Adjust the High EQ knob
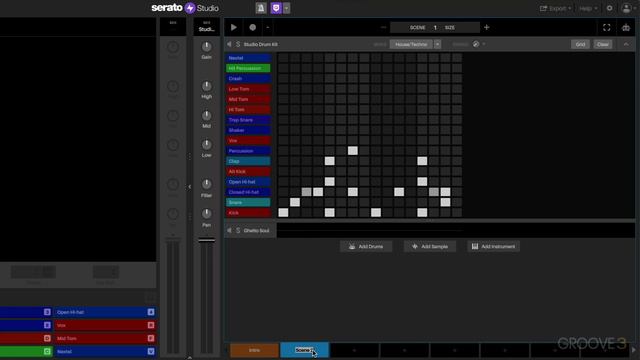Image resolution: width=640 pixels, height=360 pixels. (207, 86)
